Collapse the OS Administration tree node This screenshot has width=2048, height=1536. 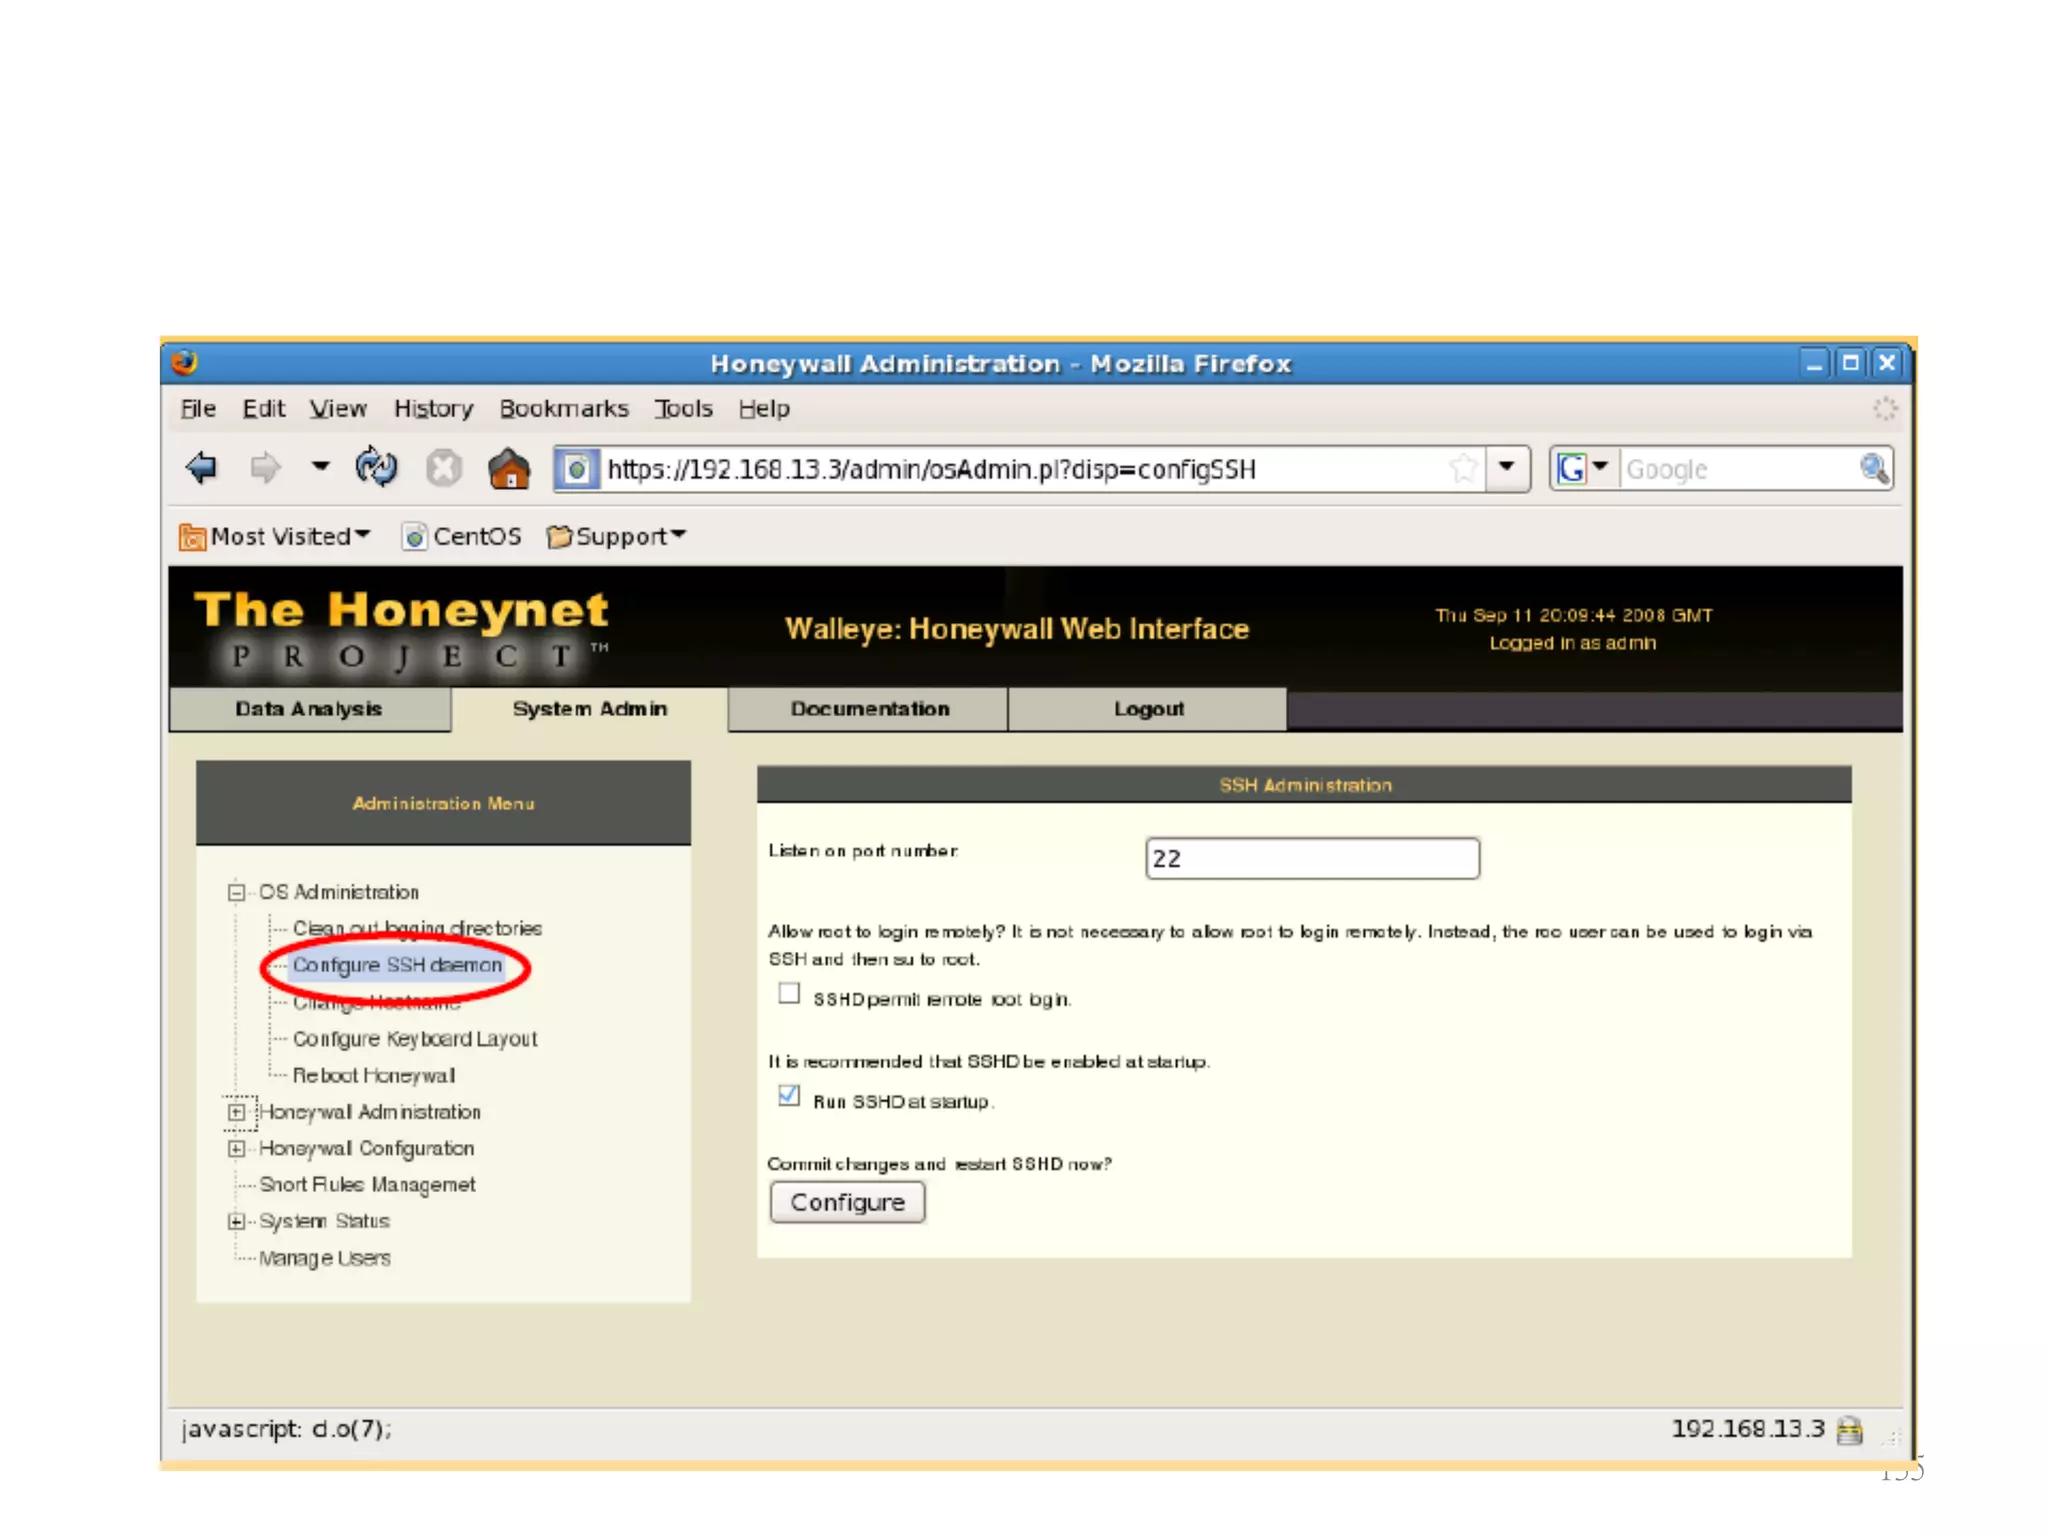[236, 892]
